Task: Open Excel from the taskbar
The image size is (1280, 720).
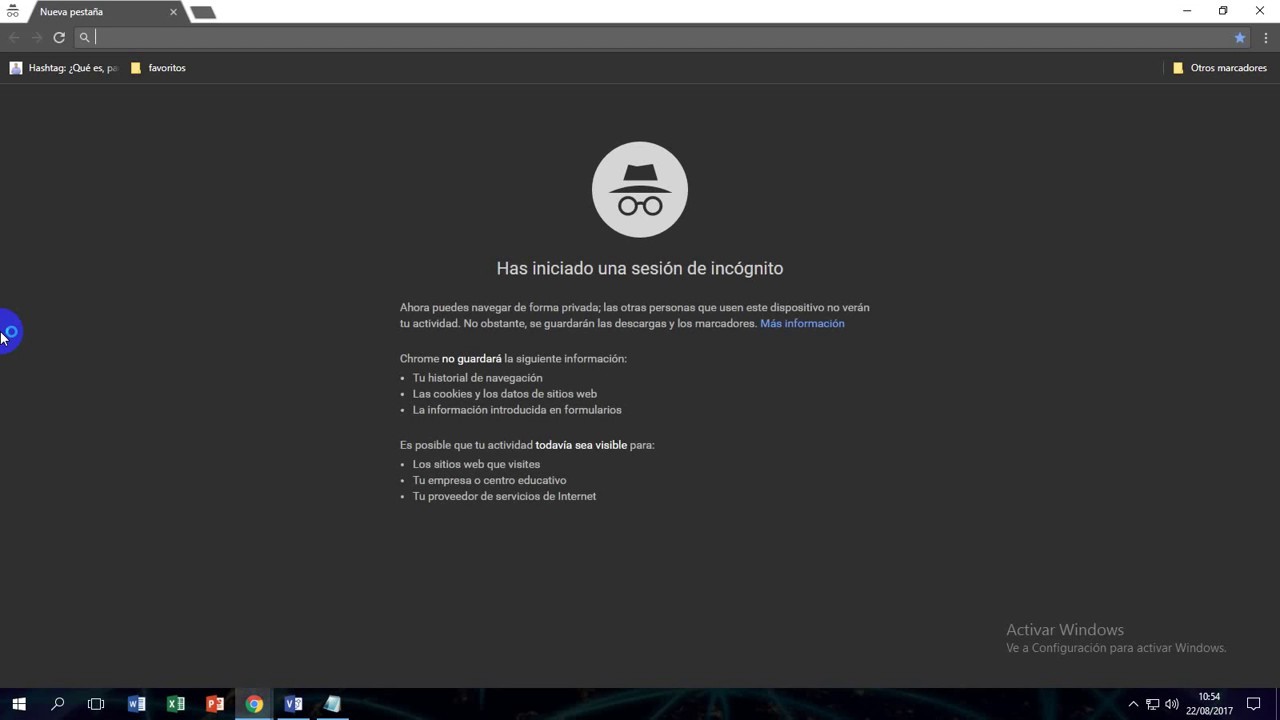Action: point(176,704)
